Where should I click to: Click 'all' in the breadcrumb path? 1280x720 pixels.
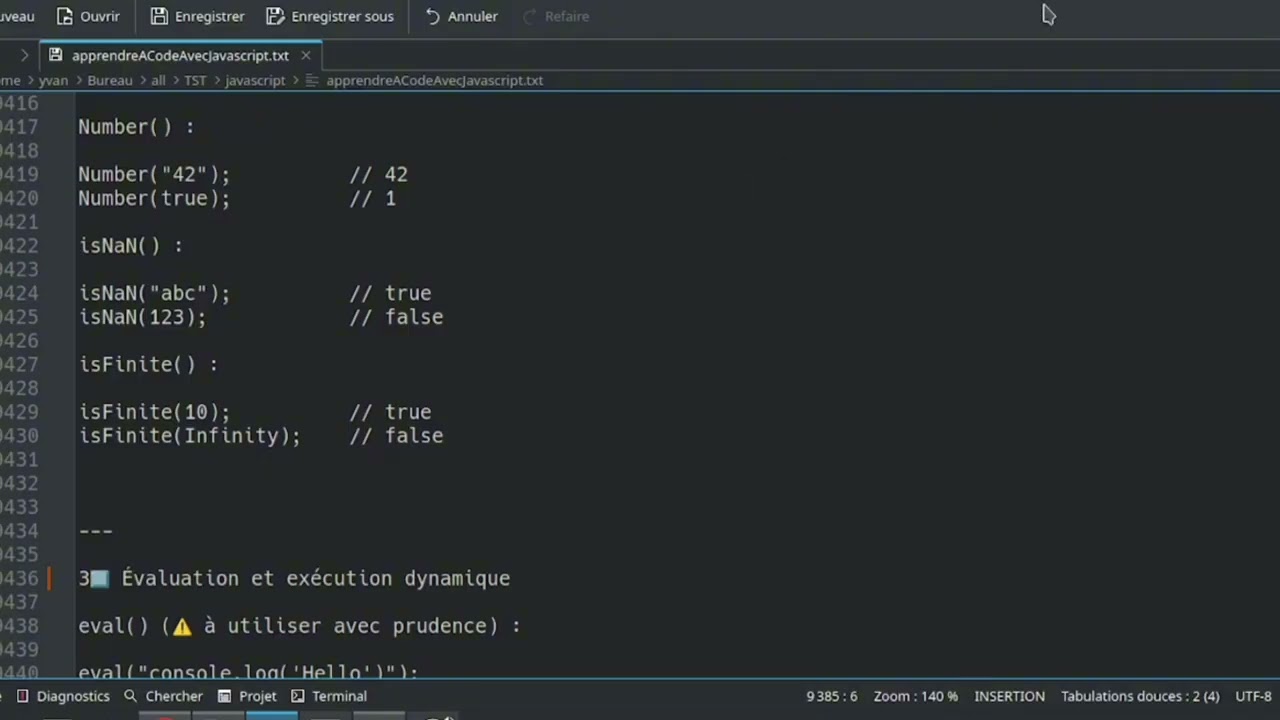pos(158,80)
